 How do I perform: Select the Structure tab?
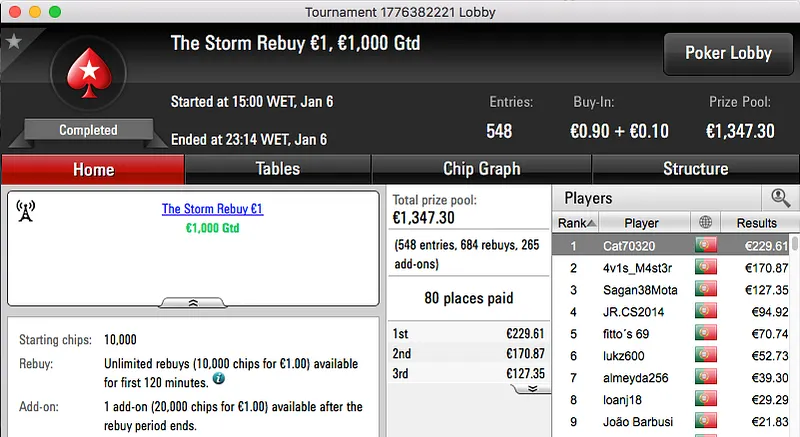pyautogui.click(x=695, y=169)
